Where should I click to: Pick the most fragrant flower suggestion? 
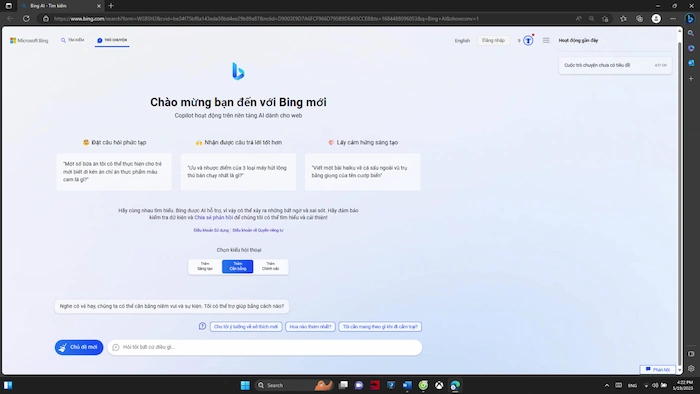tap(310, 327)
